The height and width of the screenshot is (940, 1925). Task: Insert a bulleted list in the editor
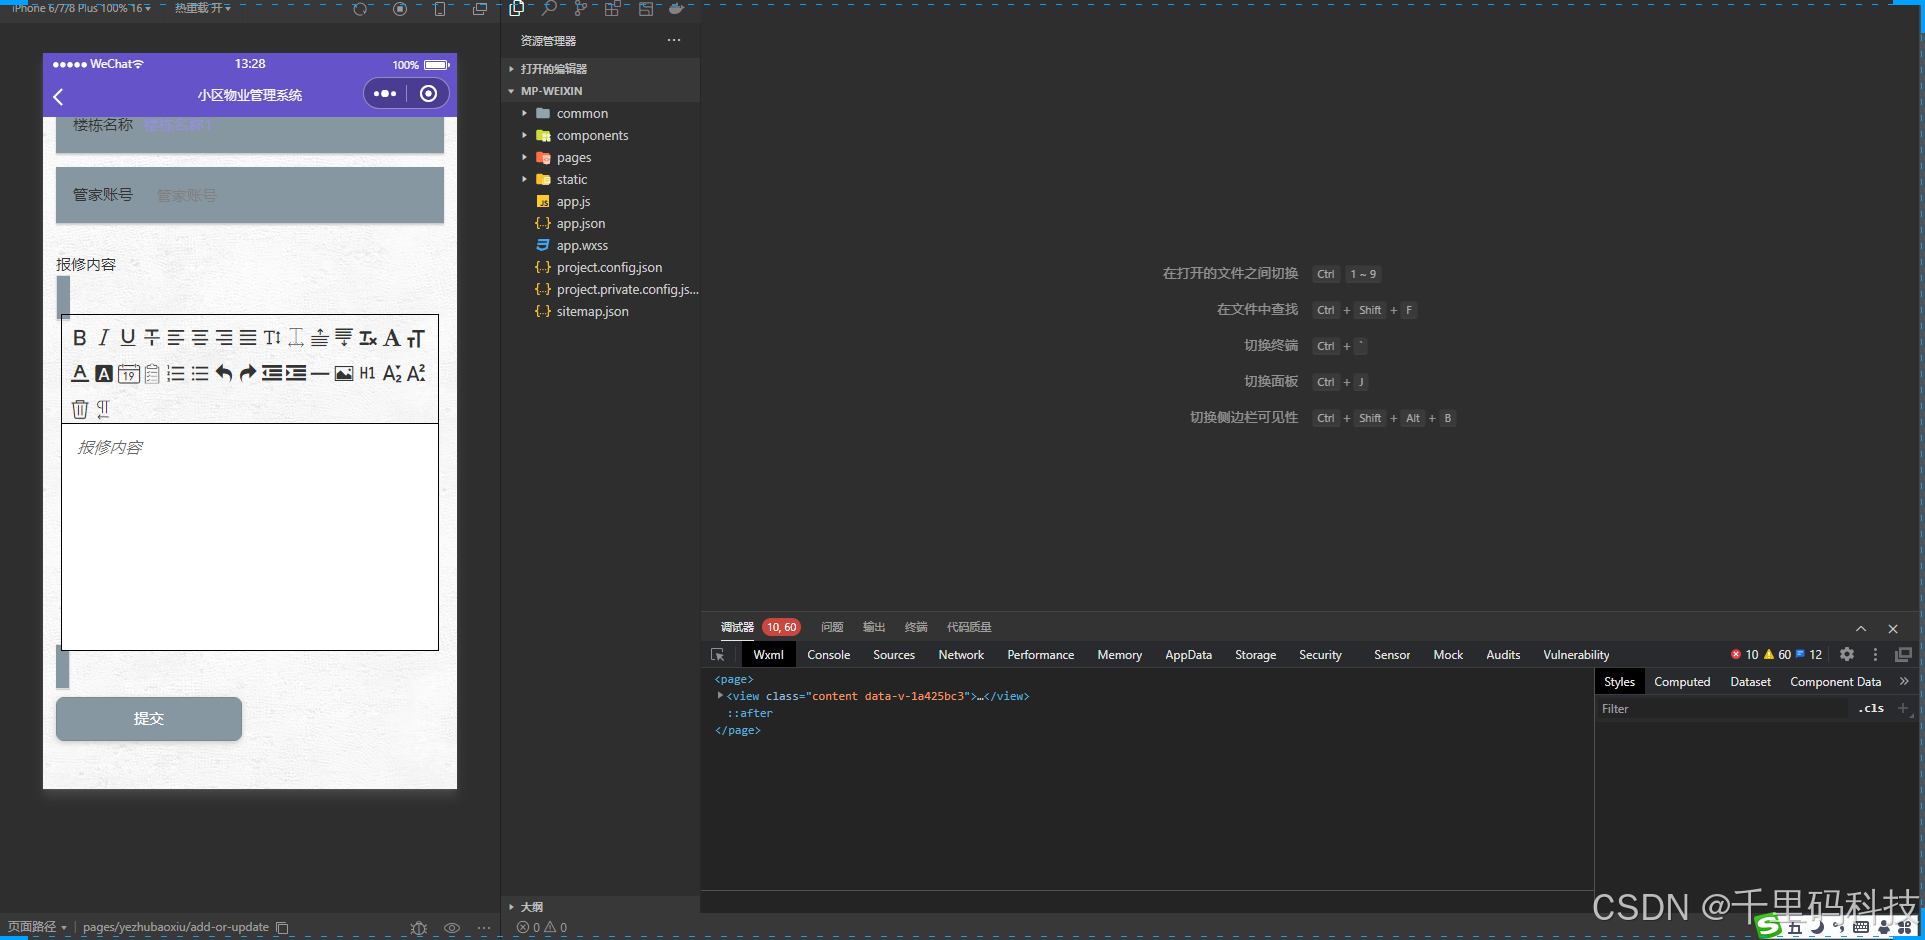tap(200, 373)
